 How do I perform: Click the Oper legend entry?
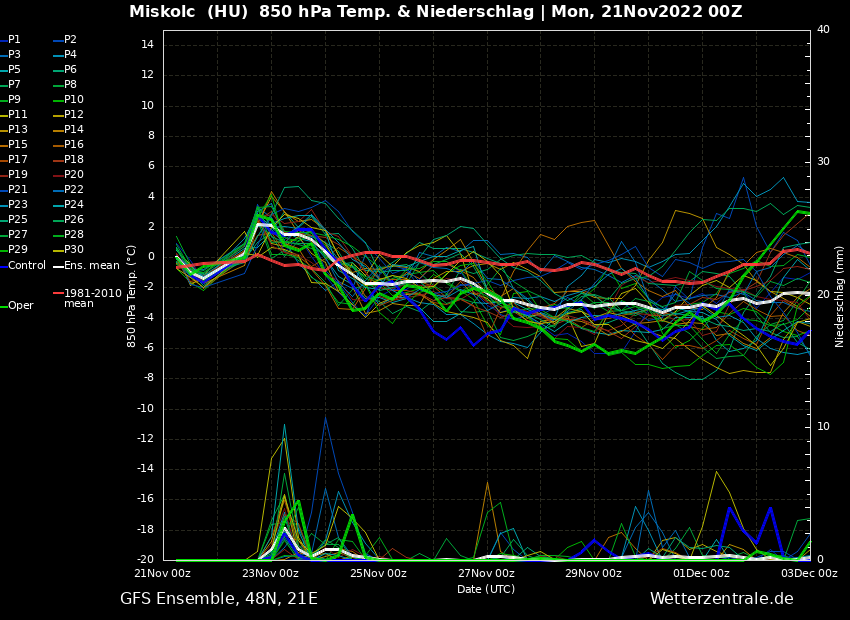pyautogui.click(x=20, y=306)
